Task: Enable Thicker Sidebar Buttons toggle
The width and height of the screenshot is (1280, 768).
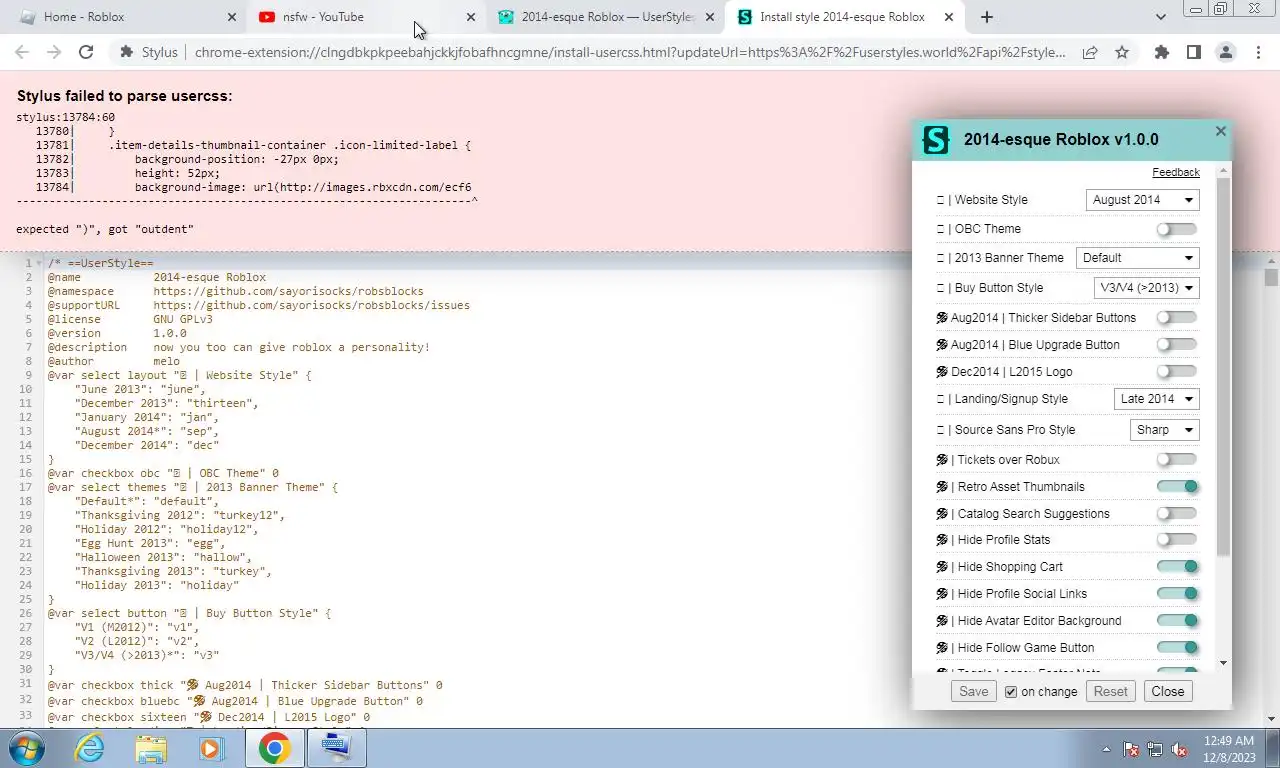Action: click(x=1177, y=317)
